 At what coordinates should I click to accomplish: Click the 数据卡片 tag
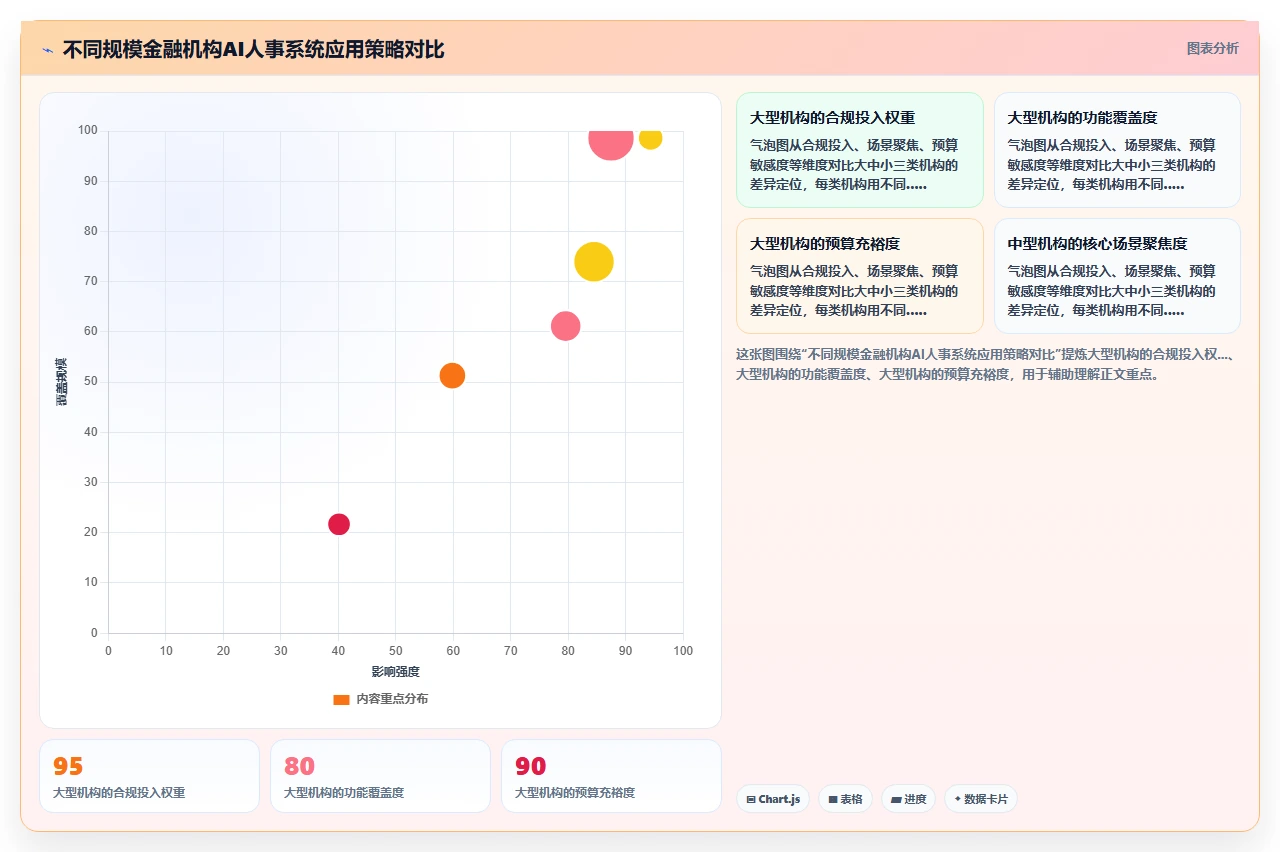[x=981, y=799]
